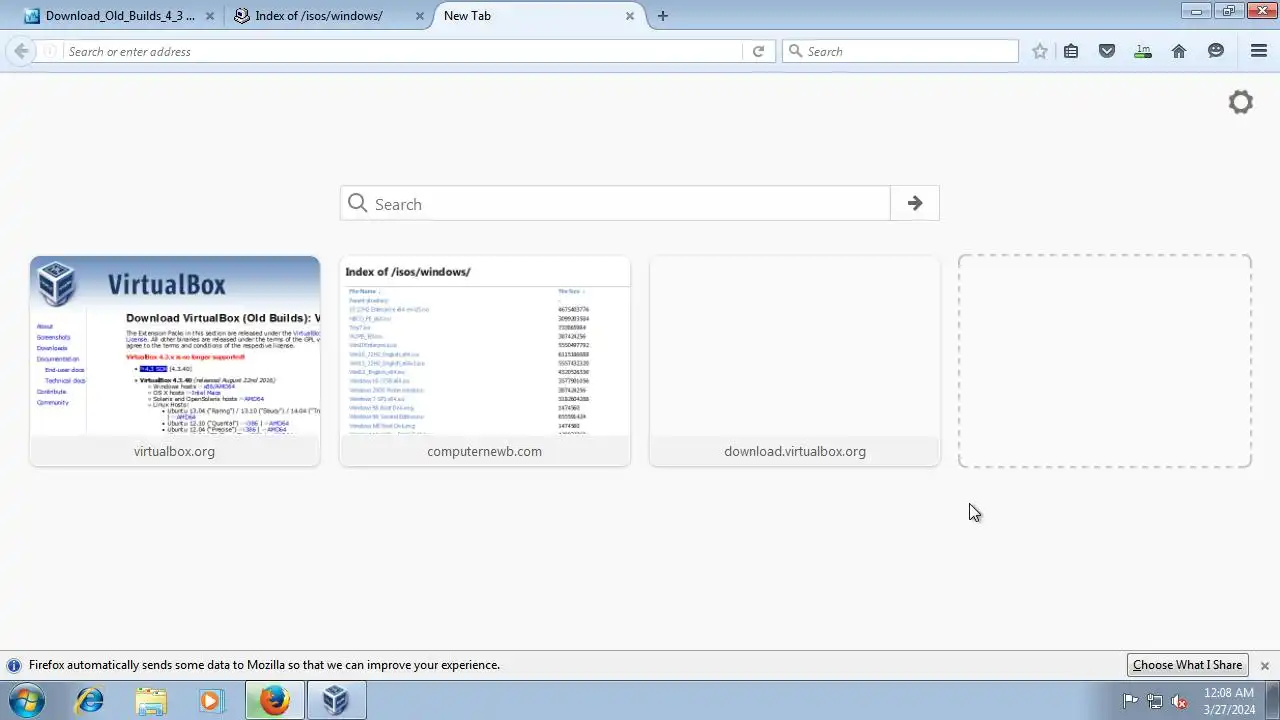The image size is (1280, 720).
Task: Open Windows Media Player taskbar icon
Action: pyautogui.click(x=211, y=701)
